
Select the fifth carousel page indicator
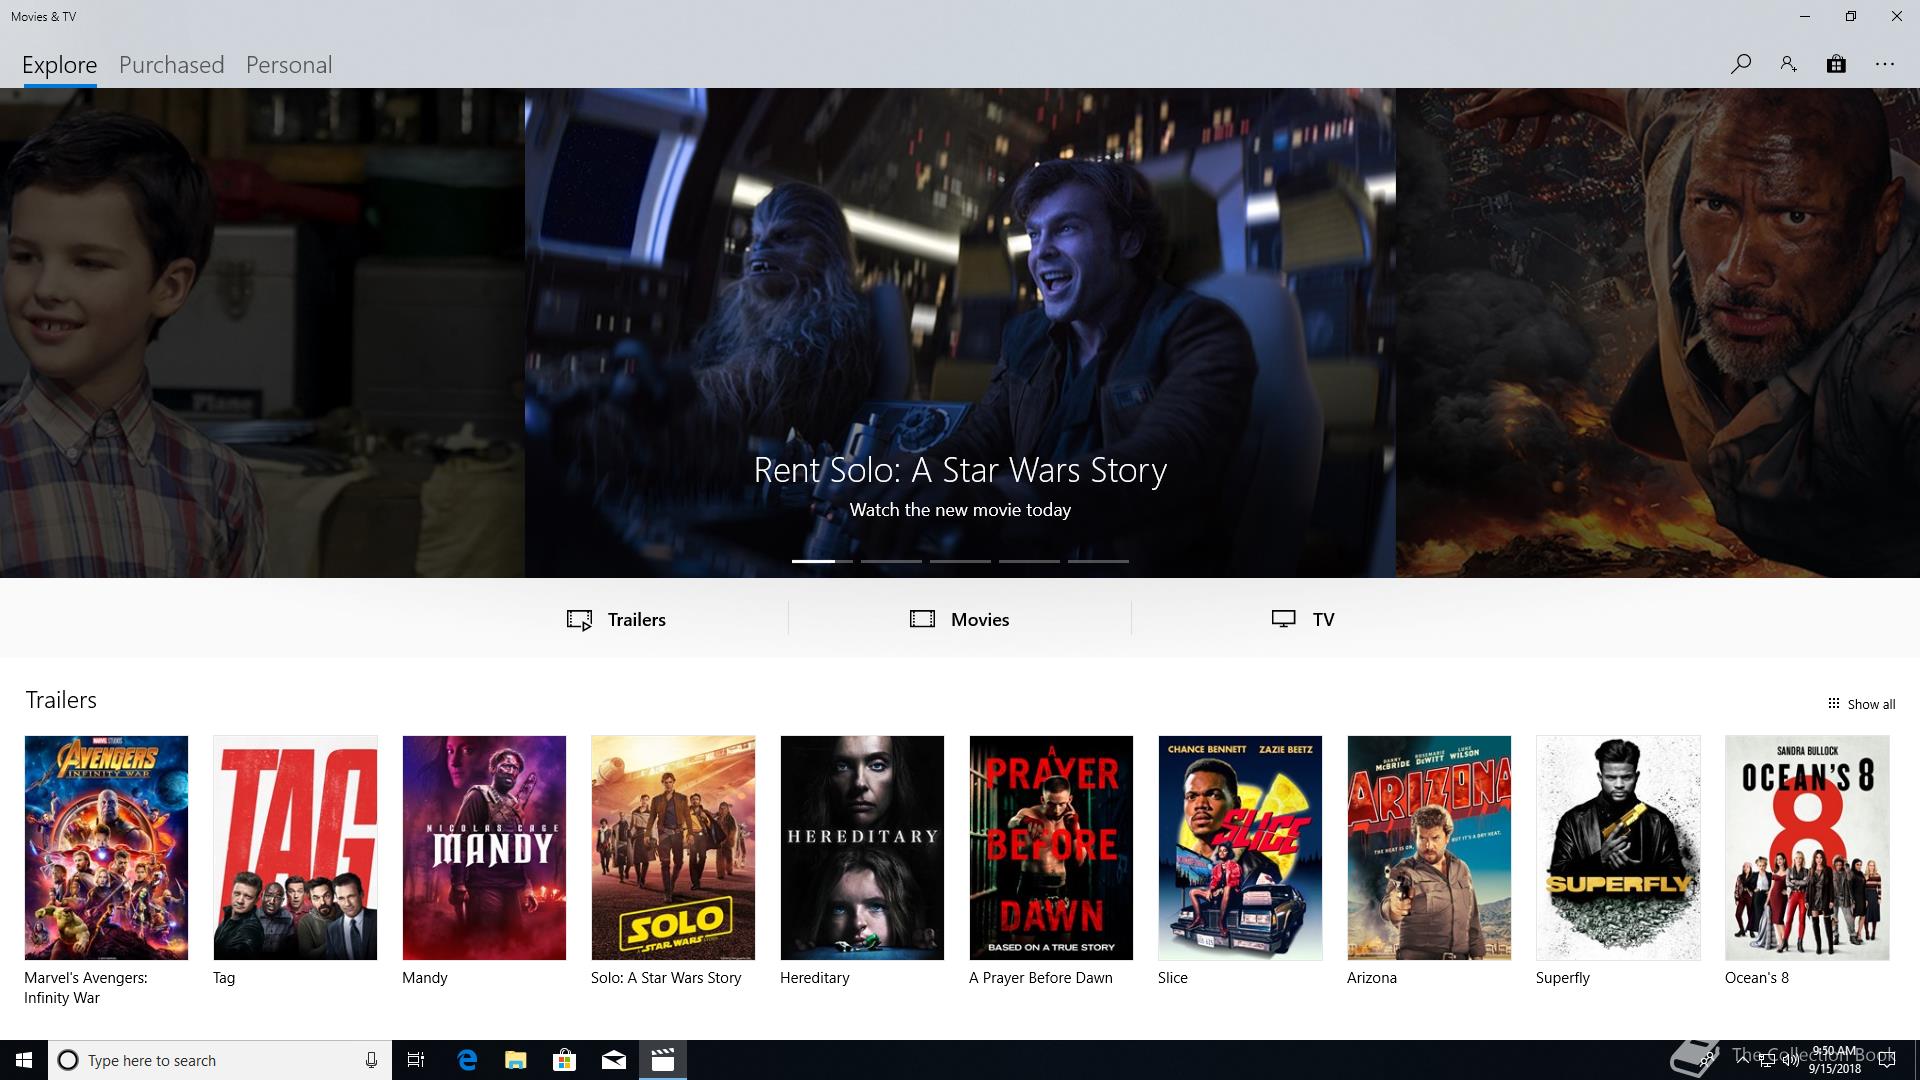(1098, 561)
